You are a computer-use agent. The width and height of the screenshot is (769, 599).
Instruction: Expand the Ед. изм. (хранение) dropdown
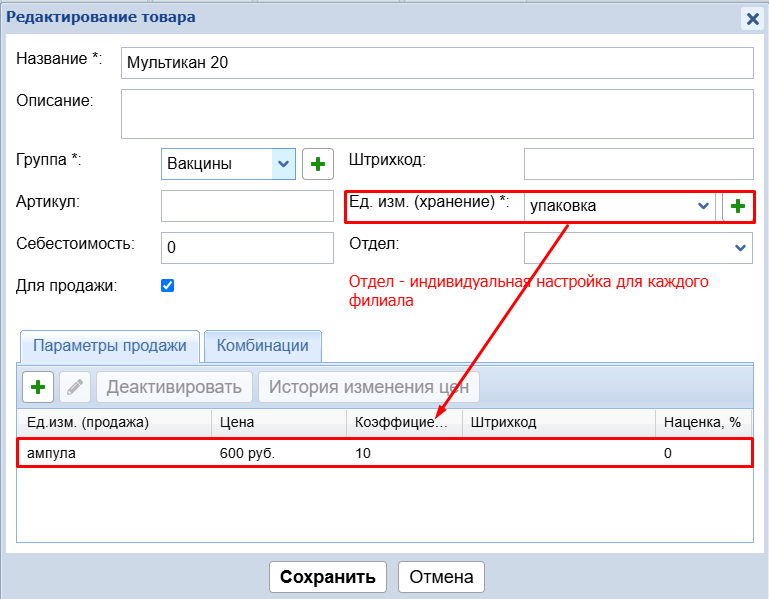702,206
